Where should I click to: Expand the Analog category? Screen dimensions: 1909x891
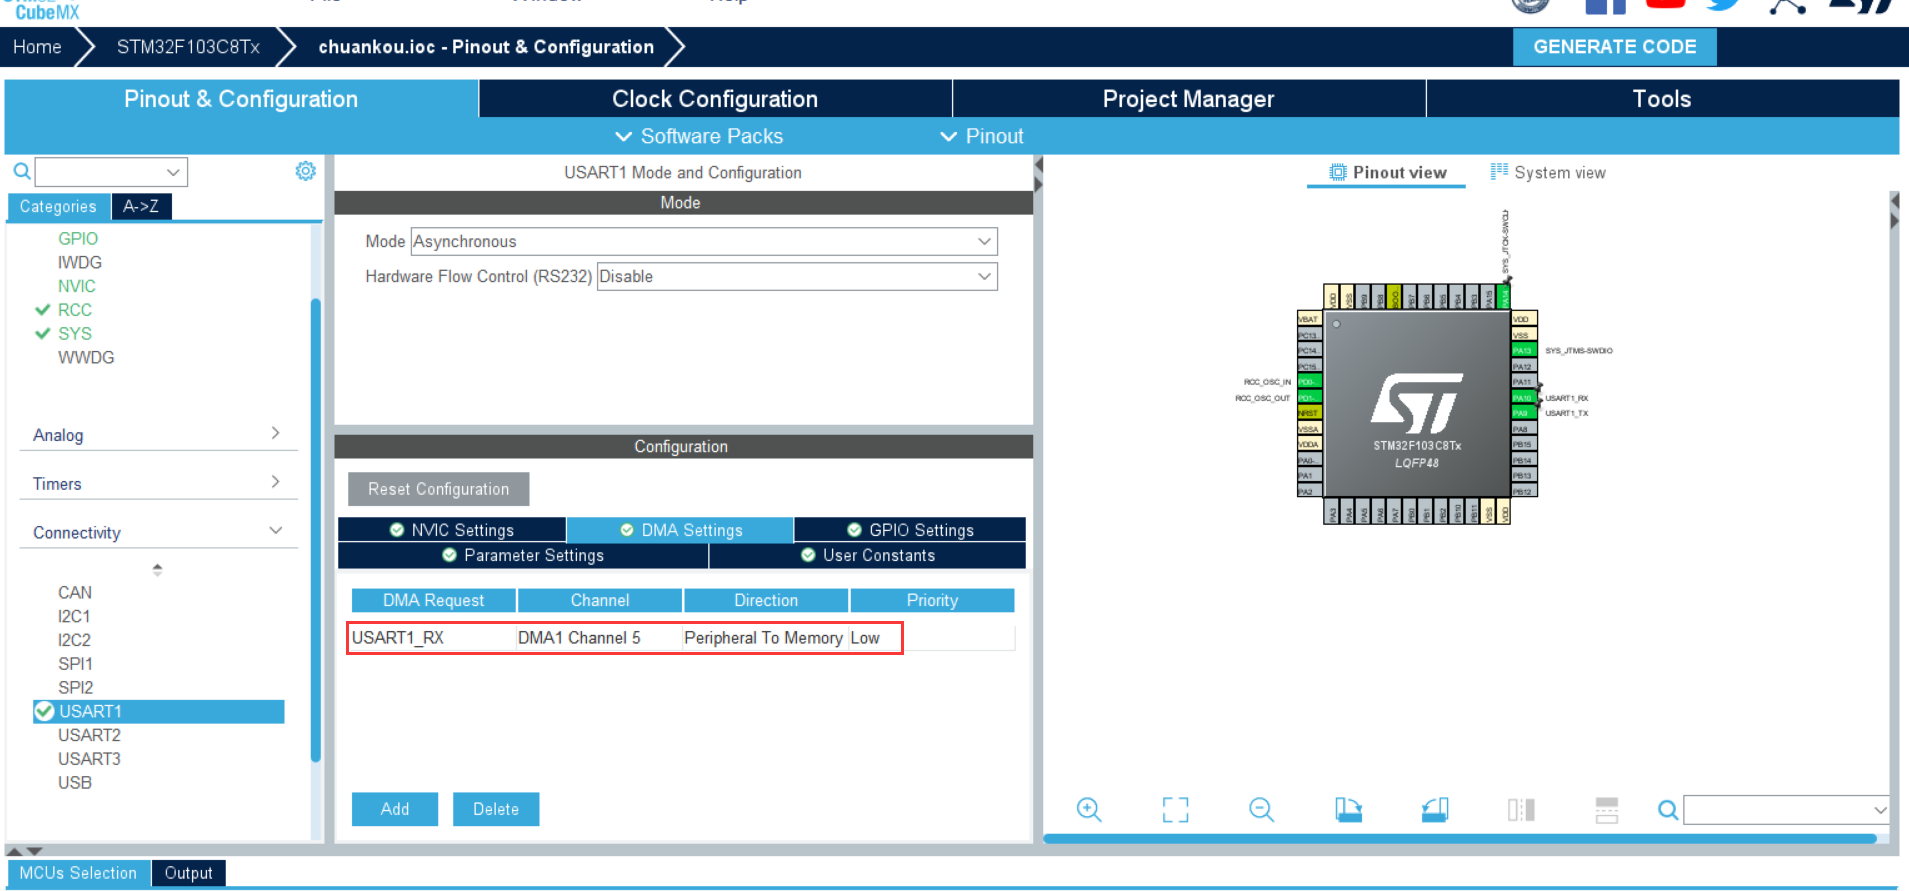click(157, 434)
